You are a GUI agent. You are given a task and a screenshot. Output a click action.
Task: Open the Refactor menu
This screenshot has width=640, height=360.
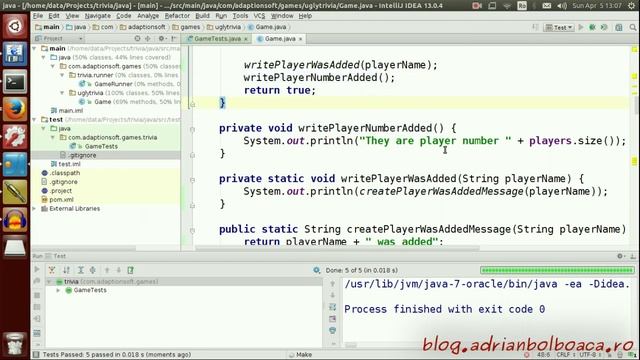coord(177,16)
